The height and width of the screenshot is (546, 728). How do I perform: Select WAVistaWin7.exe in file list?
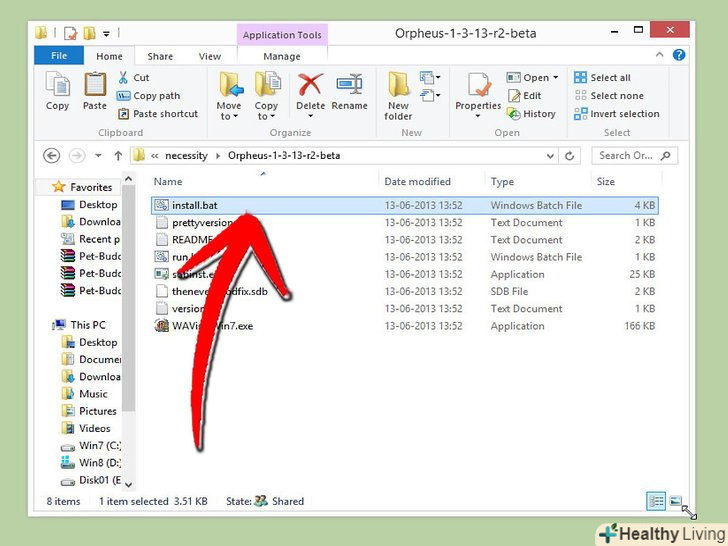pos(211,326)
